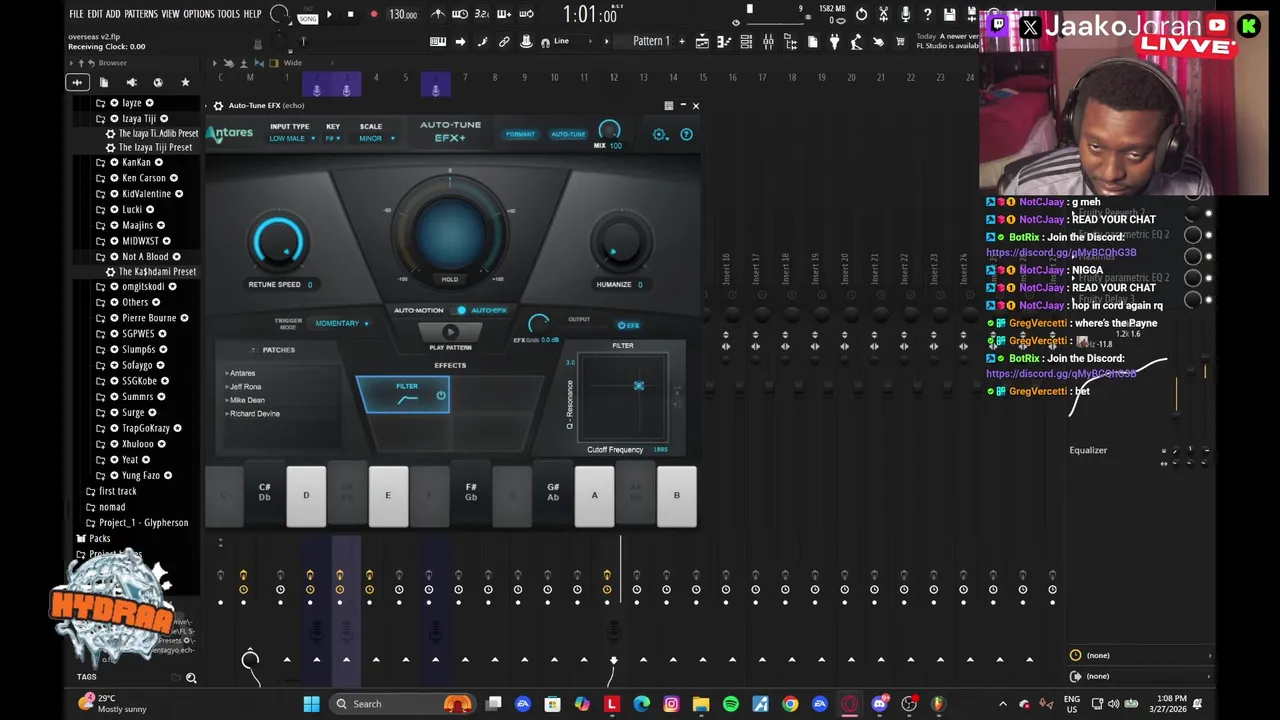1280x720 pixels.
Task: Open the OPTIONS menu
Action: pyautogui.click(x=199, y=14)
